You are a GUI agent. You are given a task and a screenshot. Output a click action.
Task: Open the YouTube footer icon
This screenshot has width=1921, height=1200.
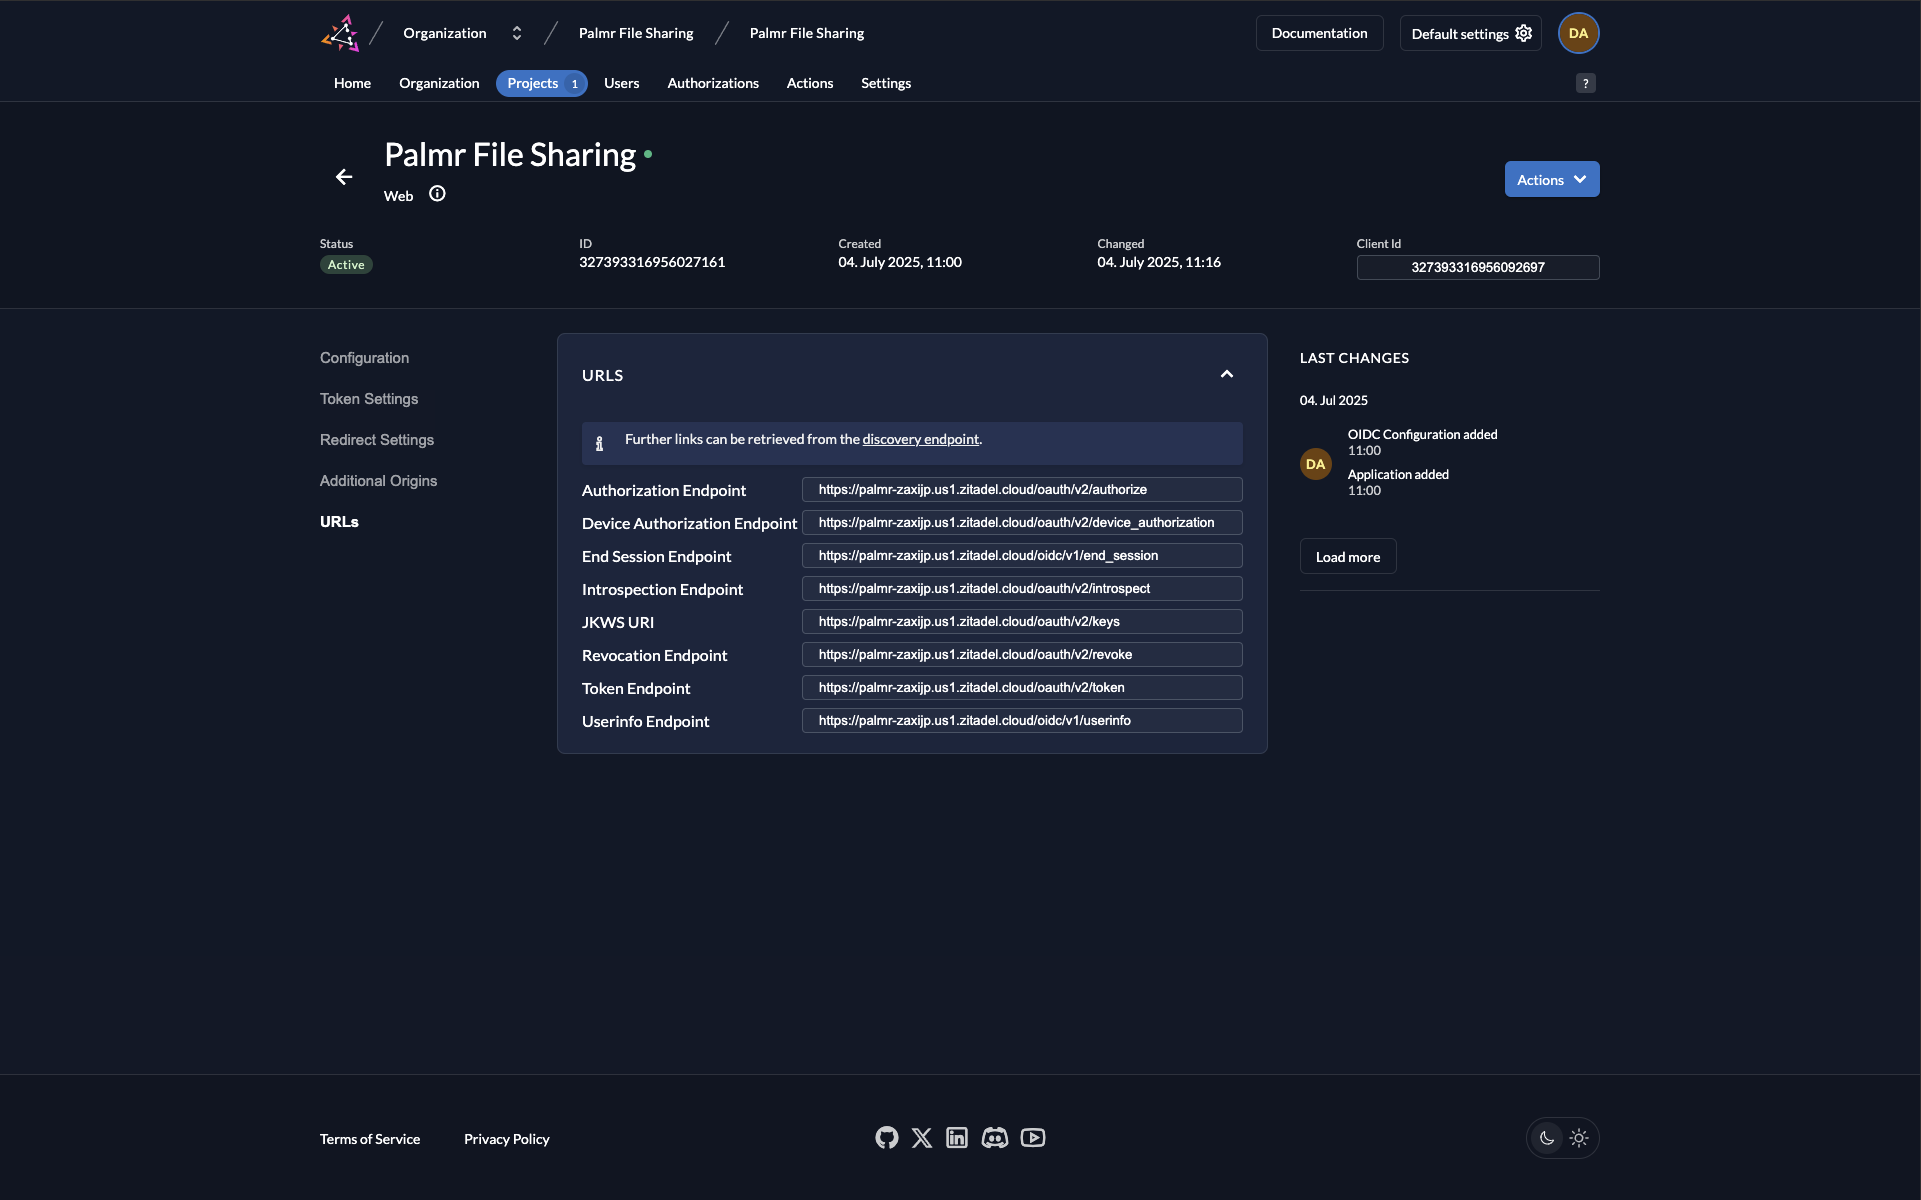point(1033,1138)
